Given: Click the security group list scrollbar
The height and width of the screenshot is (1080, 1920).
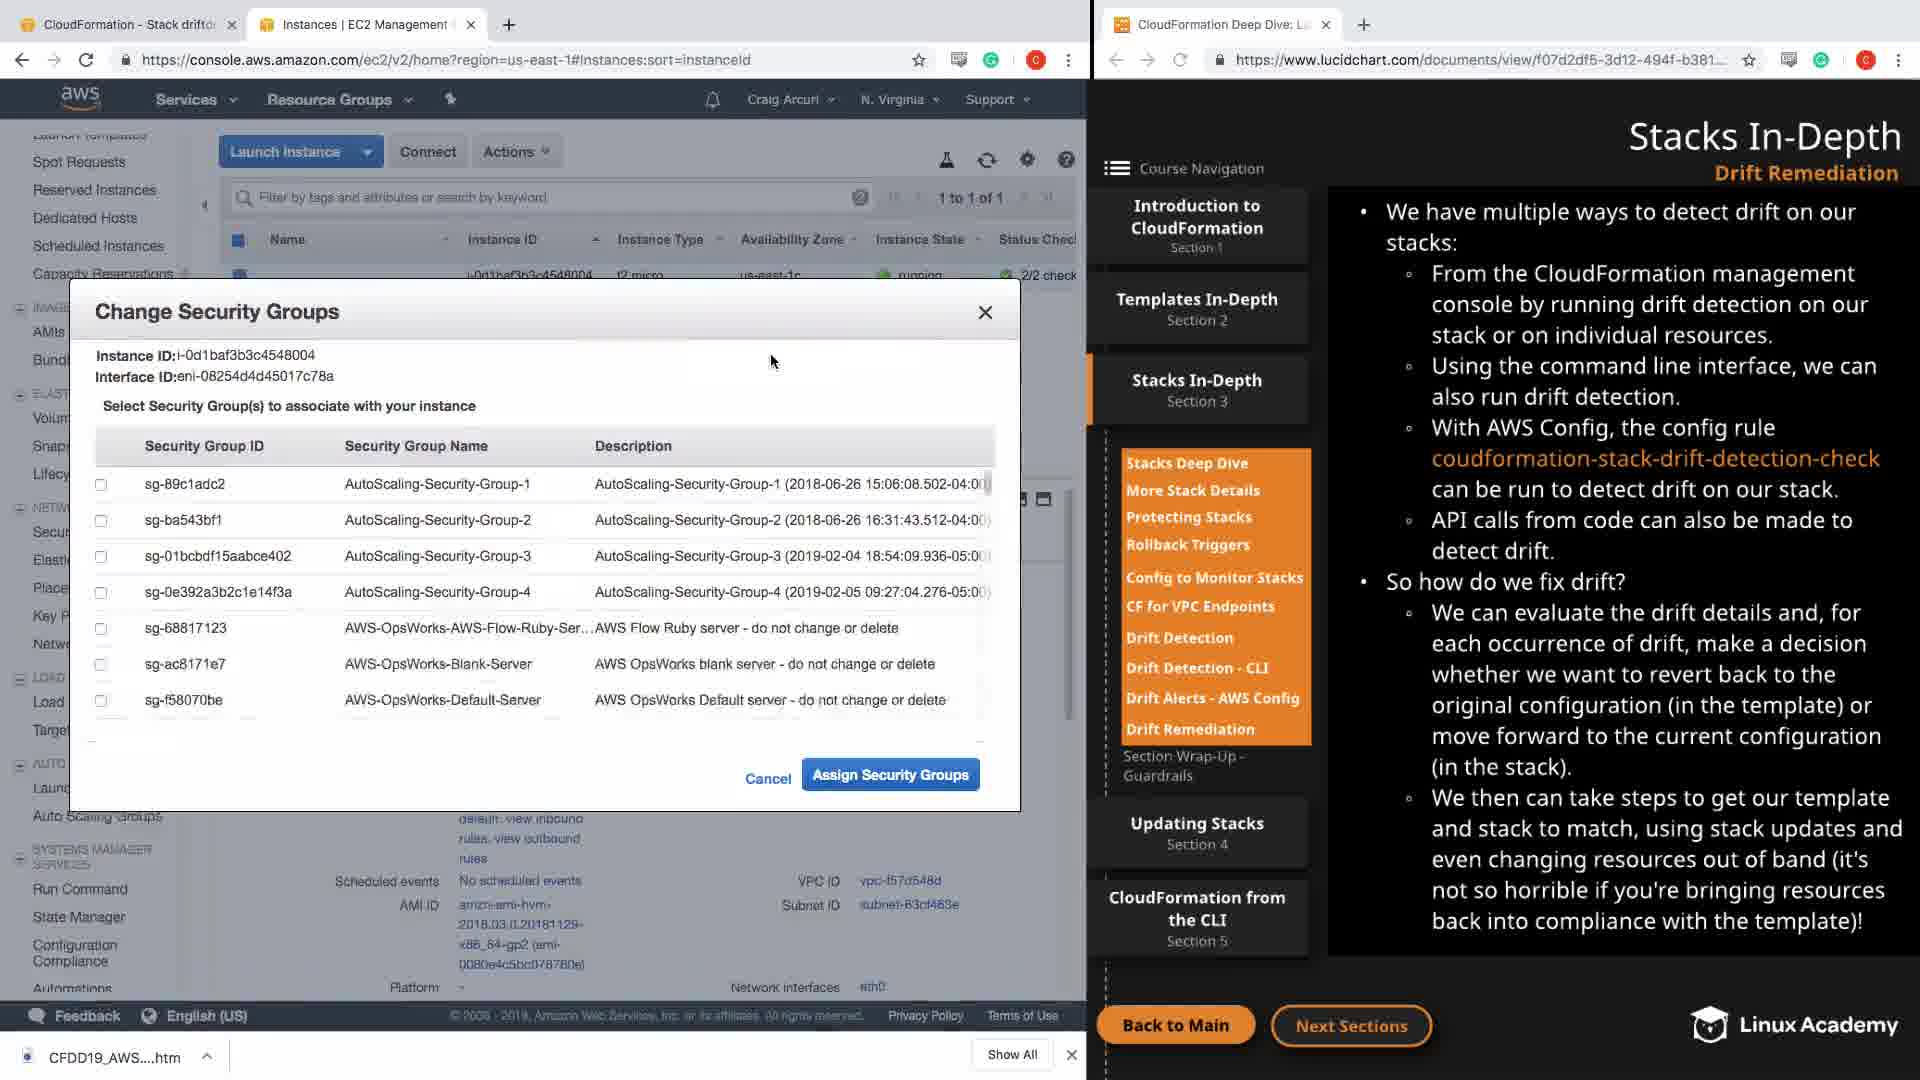Looking at the screenshot, I should click(988, 484).
